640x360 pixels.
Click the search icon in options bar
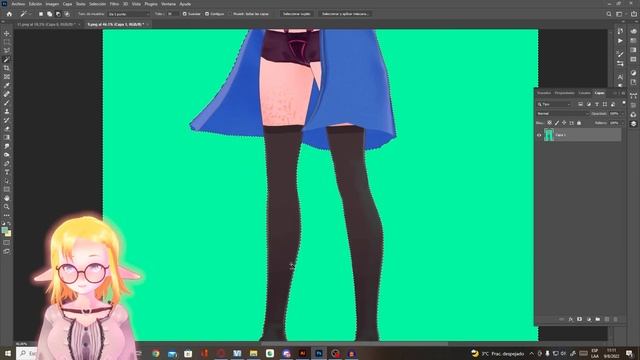609,14
